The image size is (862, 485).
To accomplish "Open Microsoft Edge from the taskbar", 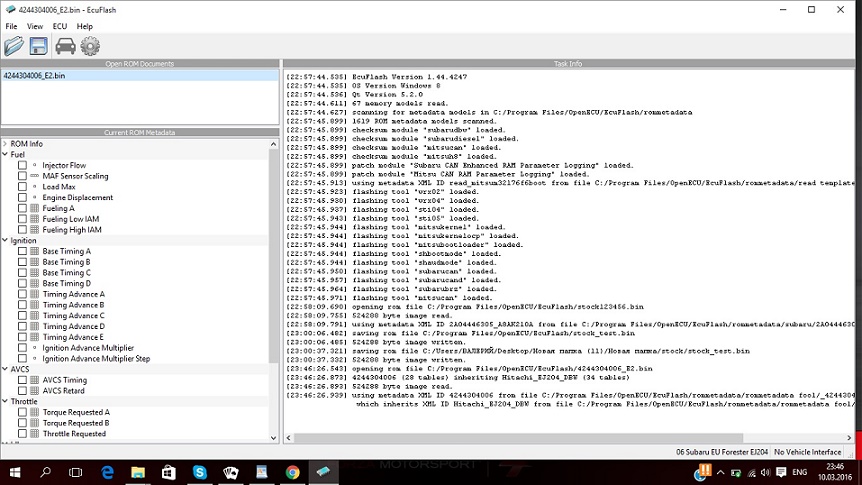I will point(107,471).
